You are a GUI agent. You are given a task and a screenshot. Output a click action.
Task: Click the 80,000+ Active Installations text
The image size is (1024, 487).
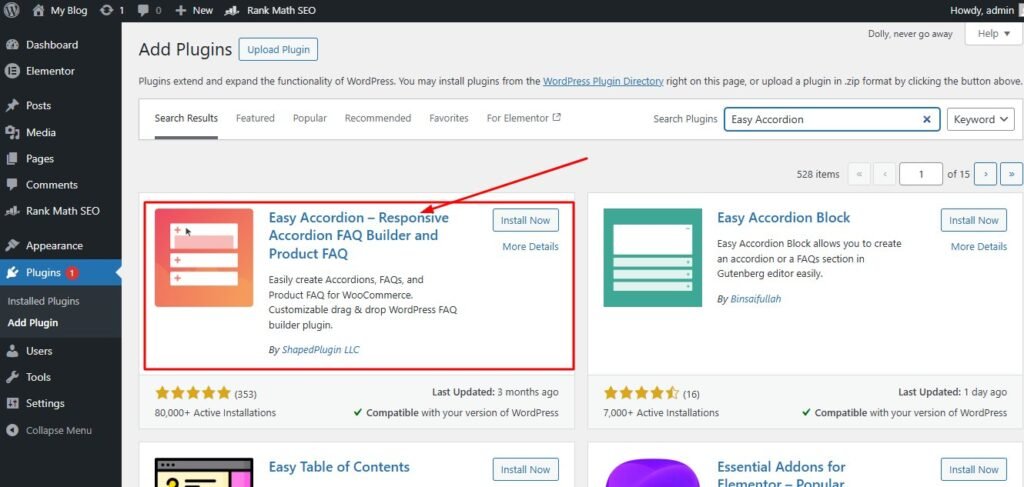216,413
